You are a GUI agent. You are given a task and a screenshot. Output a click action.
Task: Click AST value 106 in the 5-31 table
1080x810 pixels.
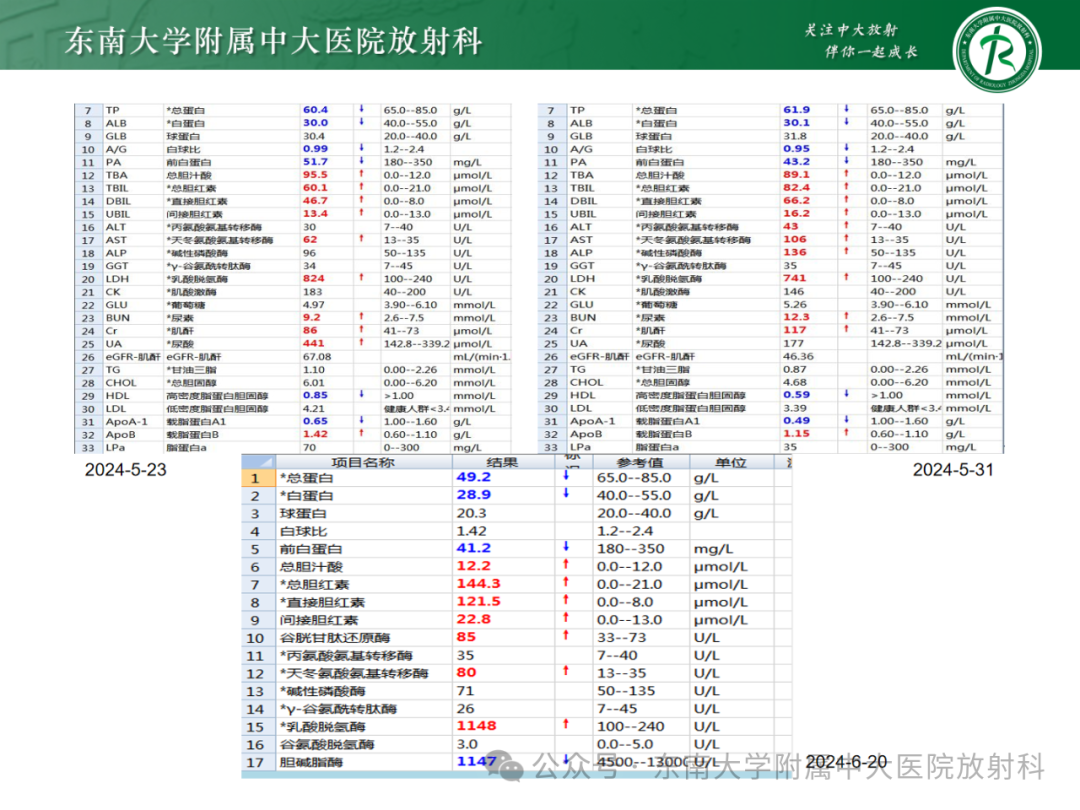[794, 240]
